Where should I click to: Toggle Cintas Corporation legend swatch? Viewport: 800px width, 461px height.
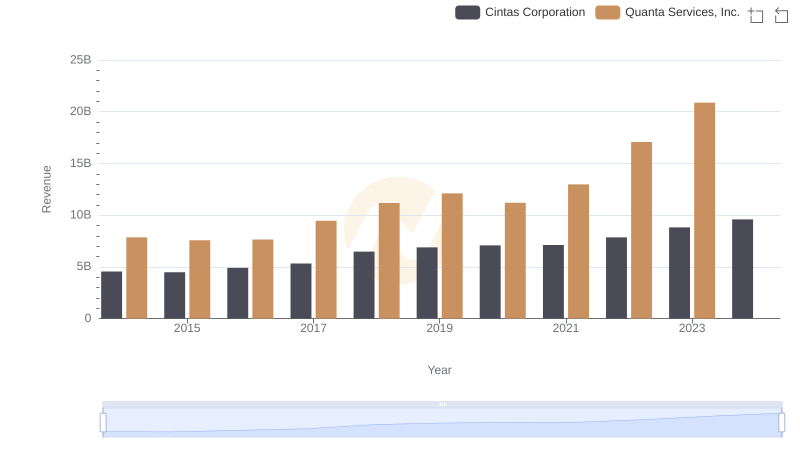point(467,12)
